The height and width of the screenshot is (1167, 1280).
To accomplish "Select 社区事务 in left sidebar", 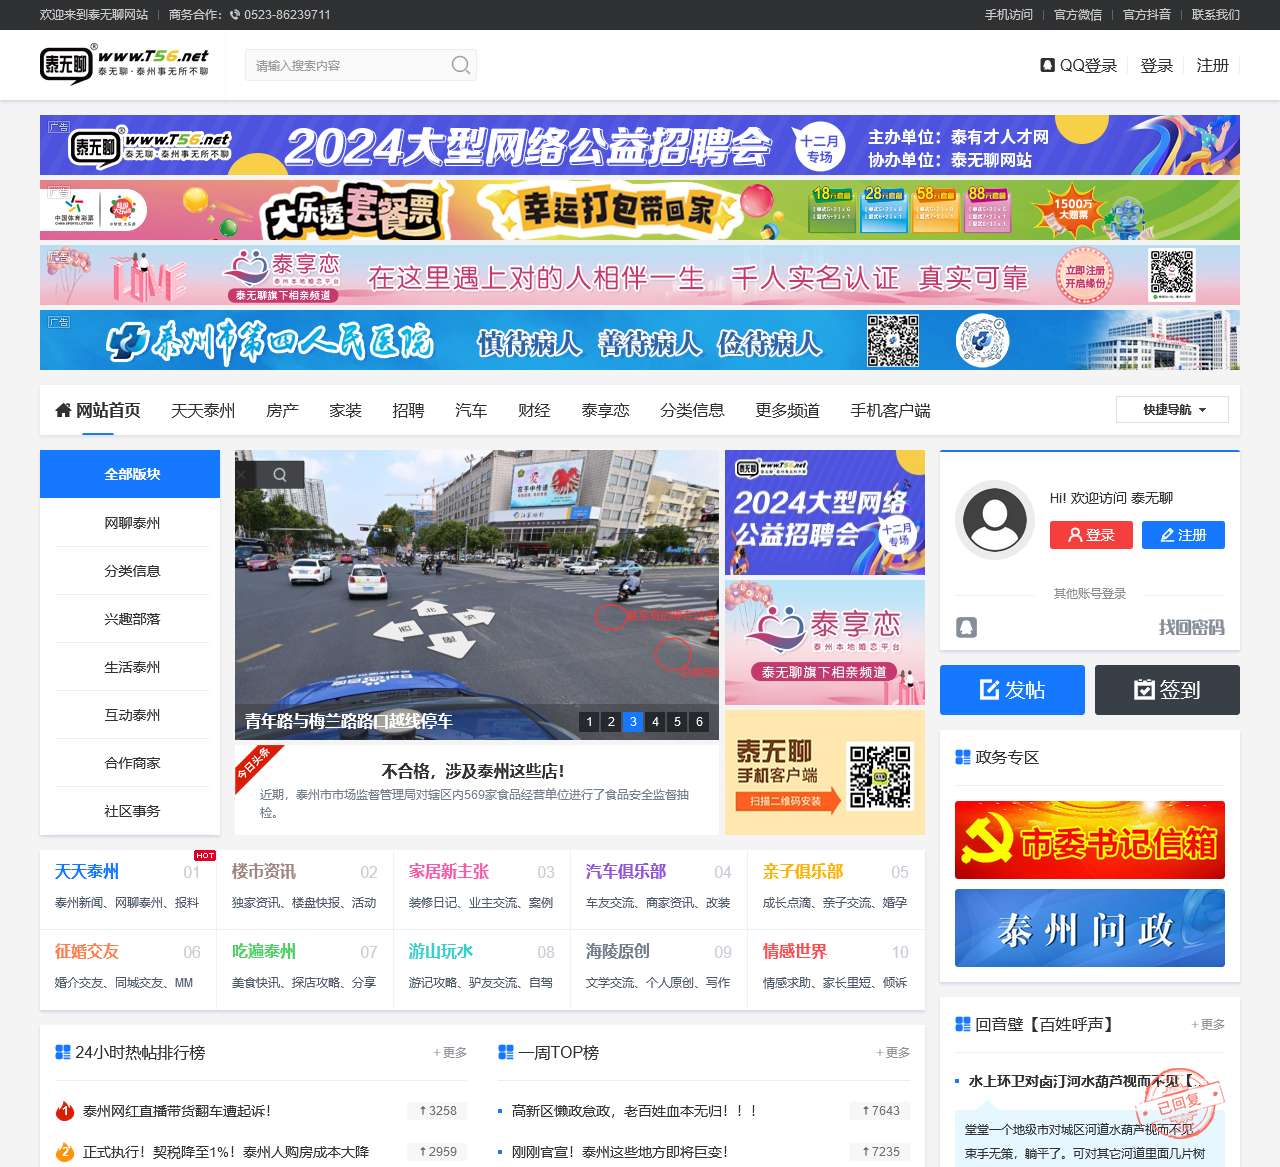I will [x=132, y=810].
